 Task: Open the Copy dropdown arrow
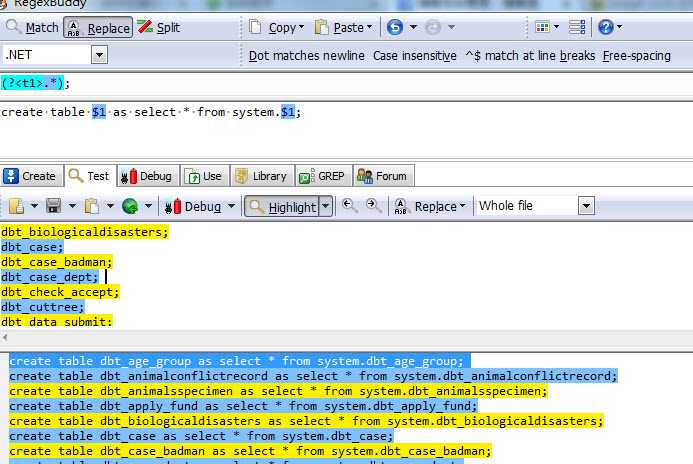[x=301, y=27]
